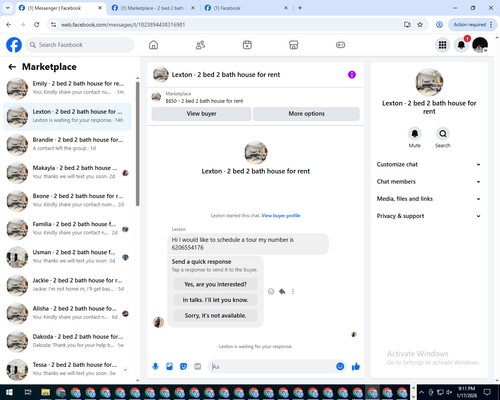This screenshot has width=500, height=400.
Task: Open Windows notification center icon
Action: click(x=487, y=392)
